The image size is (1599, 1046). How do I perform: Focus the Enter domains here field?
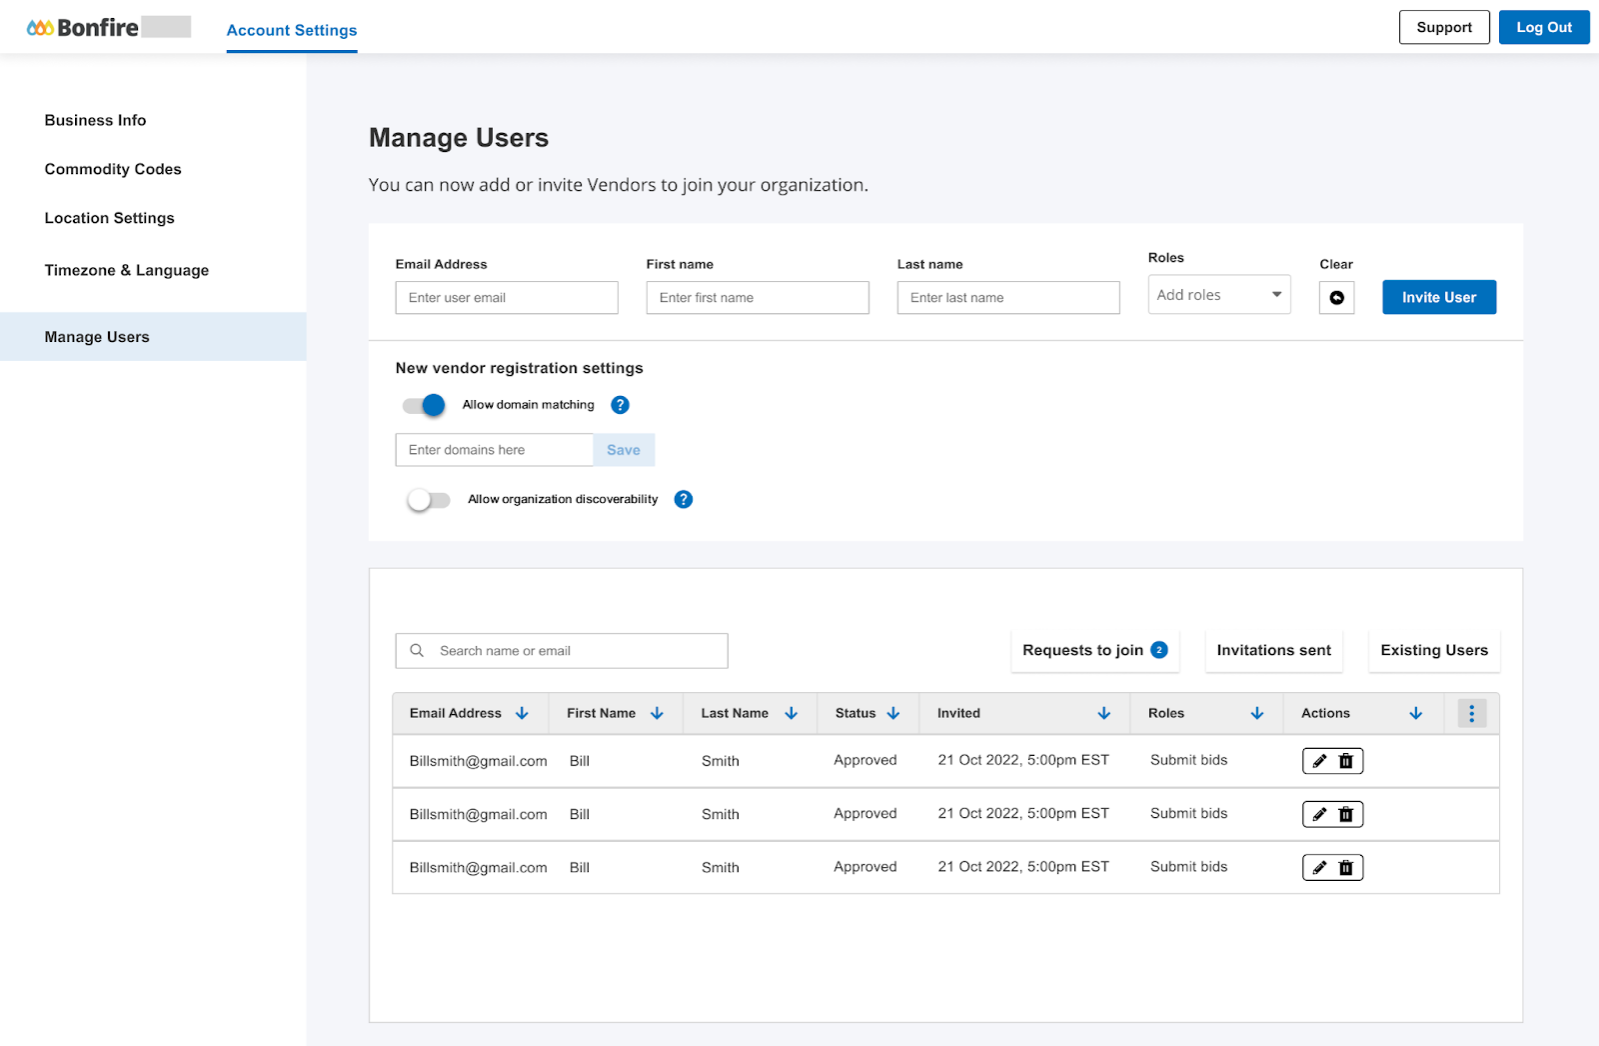tap(495, 450)
